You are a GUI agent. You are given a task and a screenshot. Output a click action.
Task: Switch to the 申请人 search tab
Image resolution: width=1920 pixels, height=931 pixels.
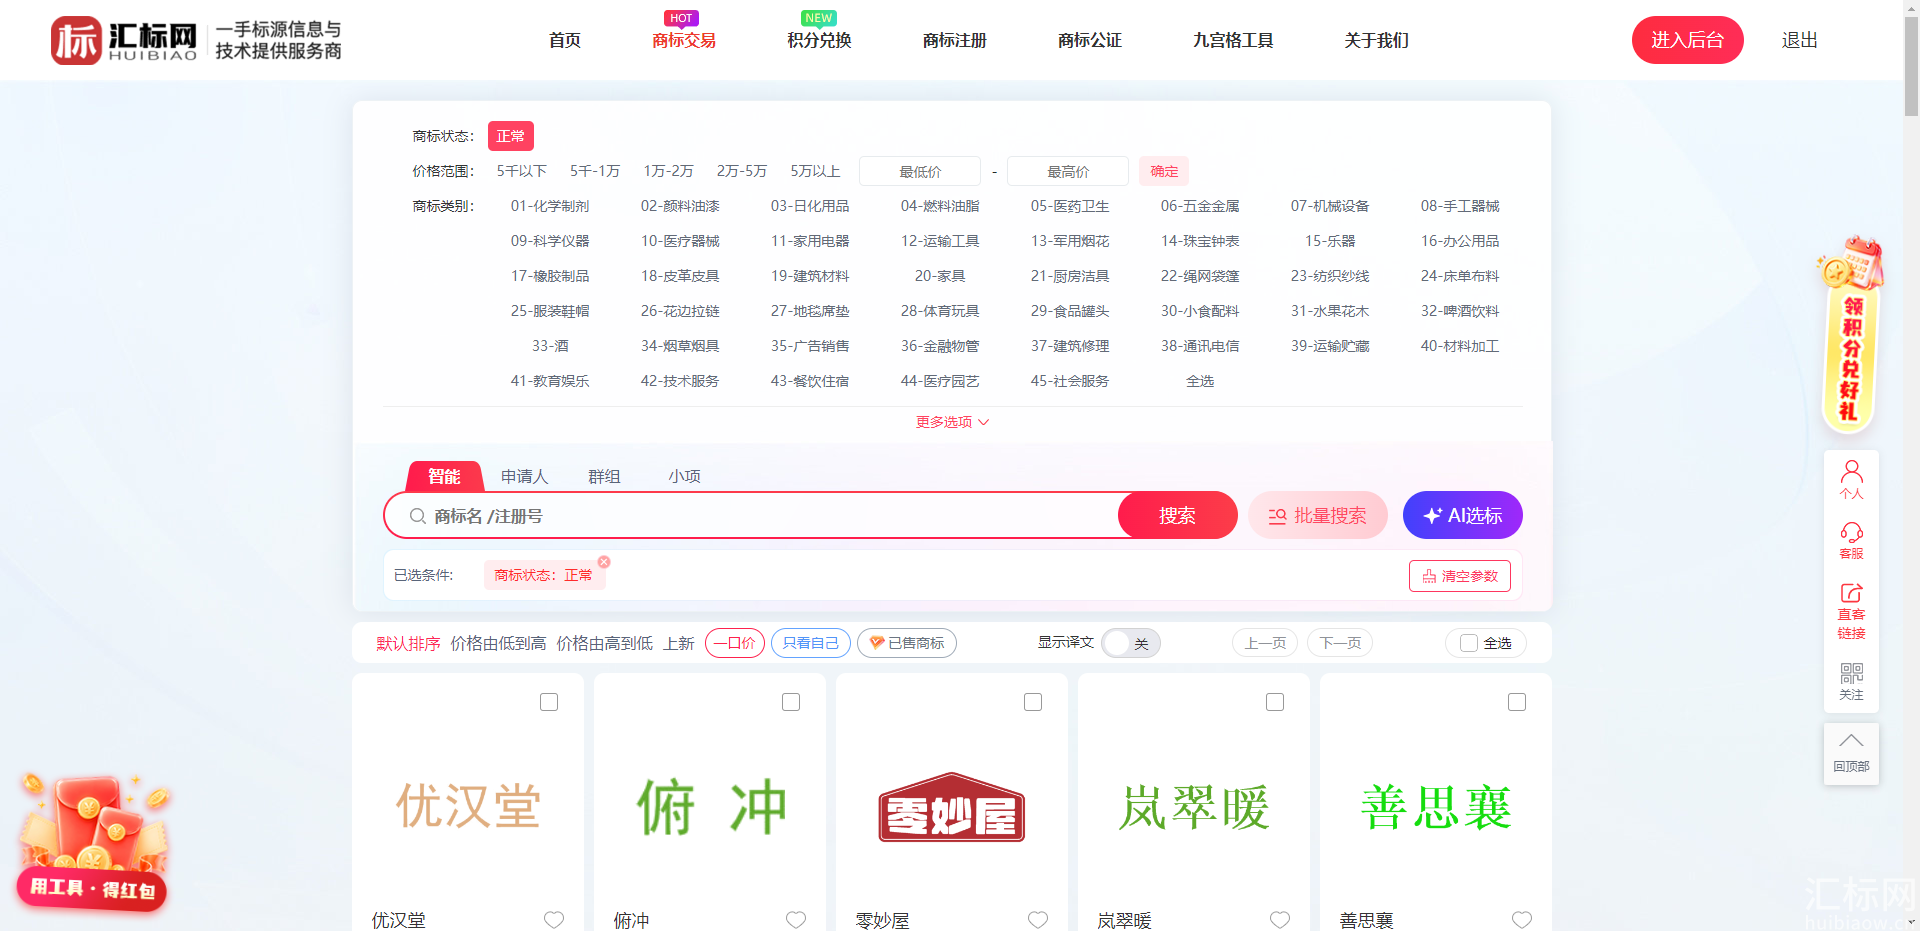pos(525,476)
